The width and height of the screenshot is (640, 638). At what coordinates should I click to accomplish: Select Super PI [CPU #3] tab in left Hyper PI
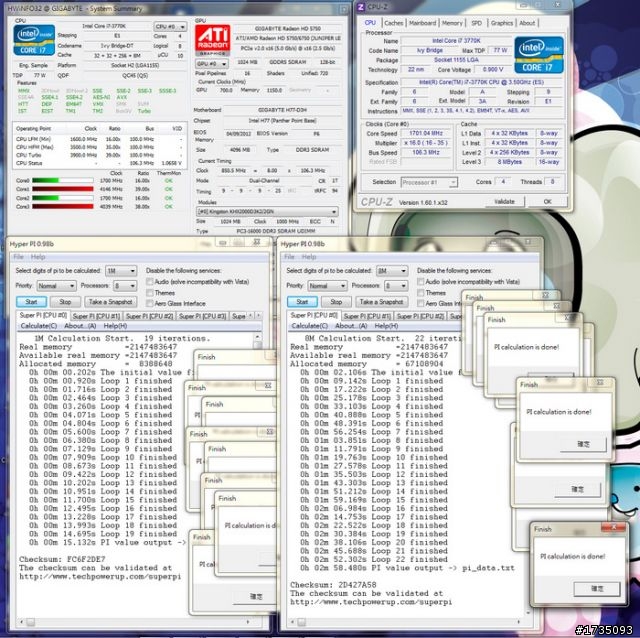point(202,316)
